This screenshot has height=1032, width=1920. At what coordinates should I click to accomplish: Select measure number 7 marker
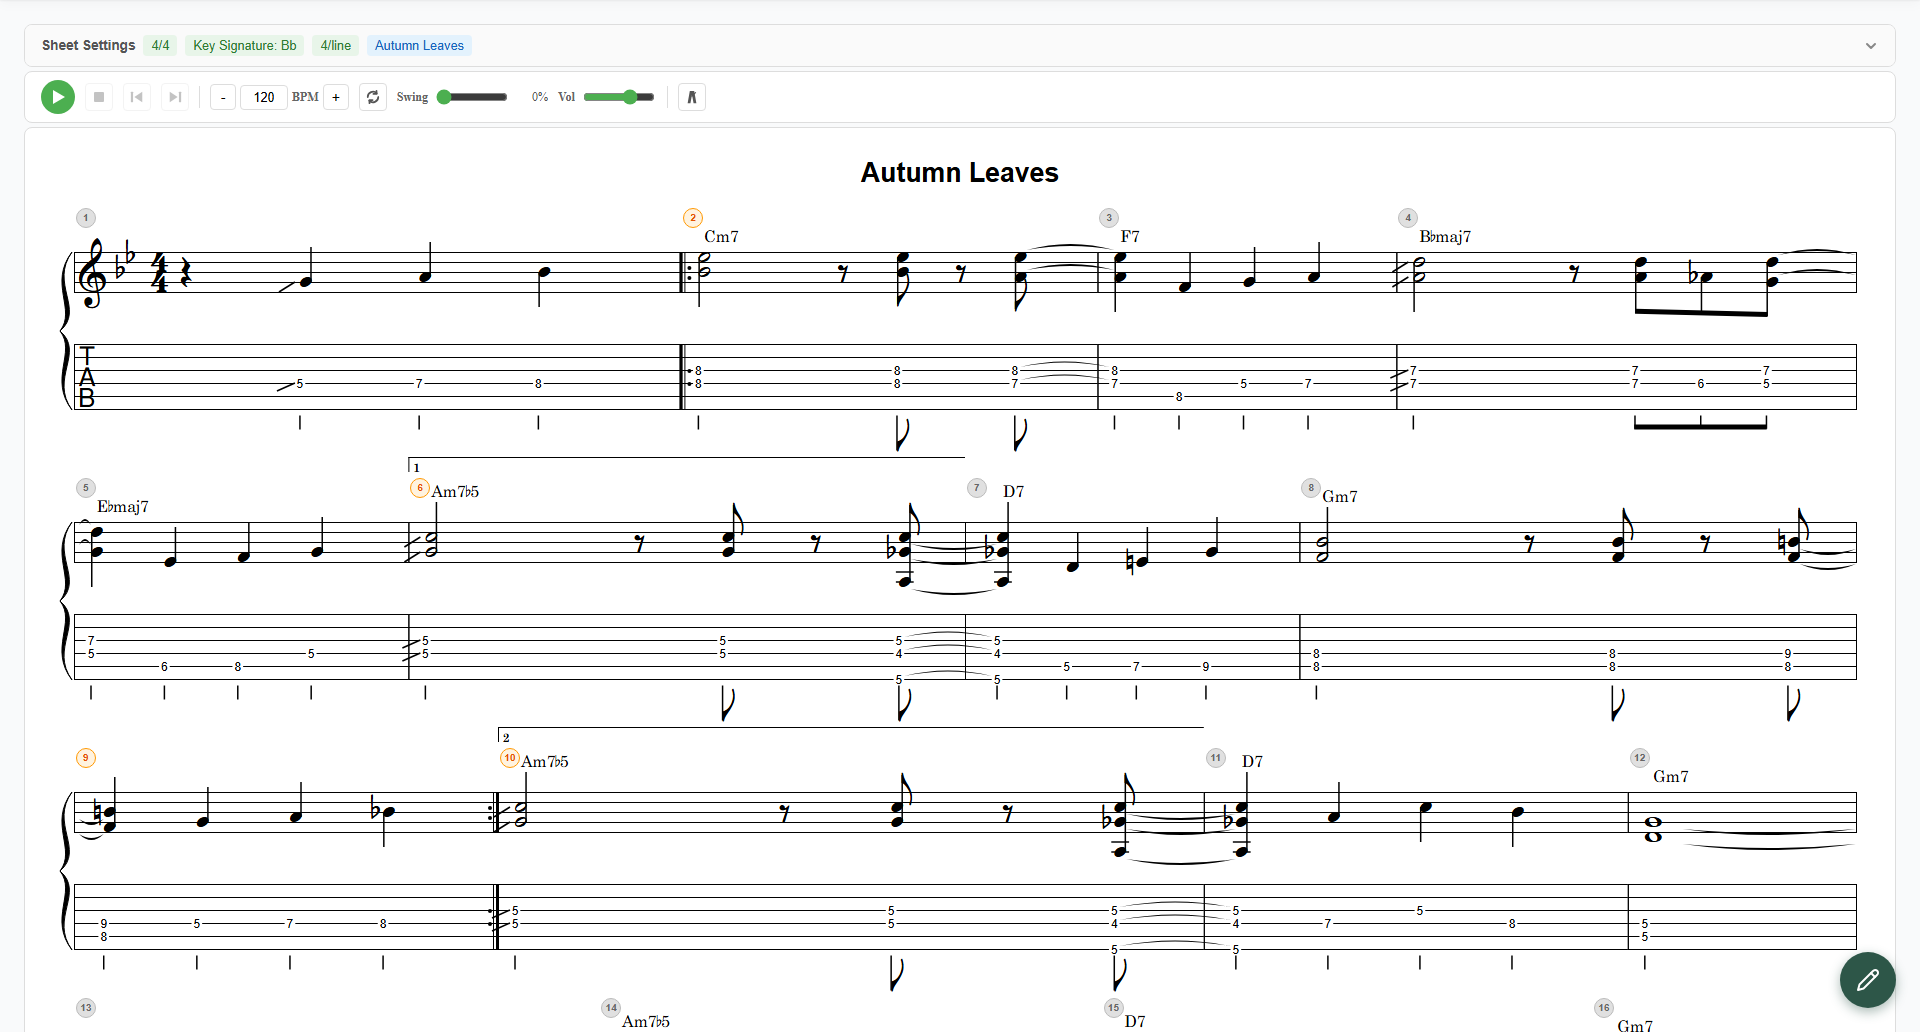point(977,488)
